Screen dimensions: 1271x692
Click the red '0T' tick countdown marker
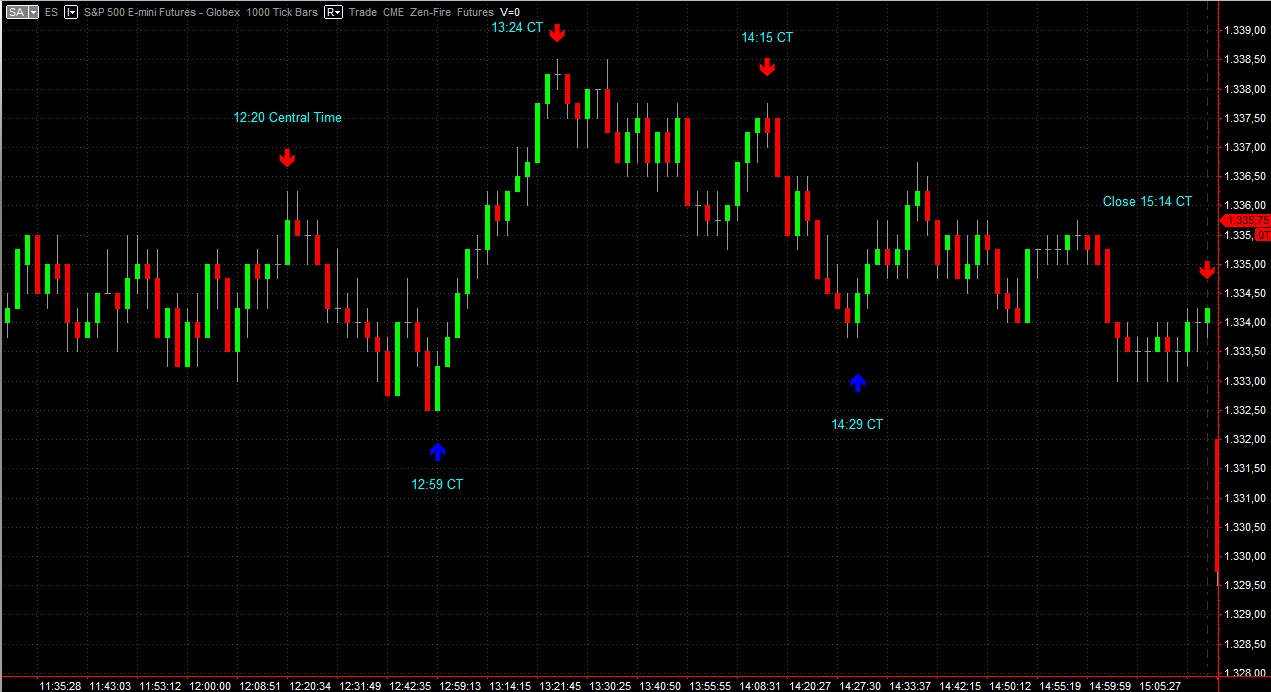click(1263, 234)
